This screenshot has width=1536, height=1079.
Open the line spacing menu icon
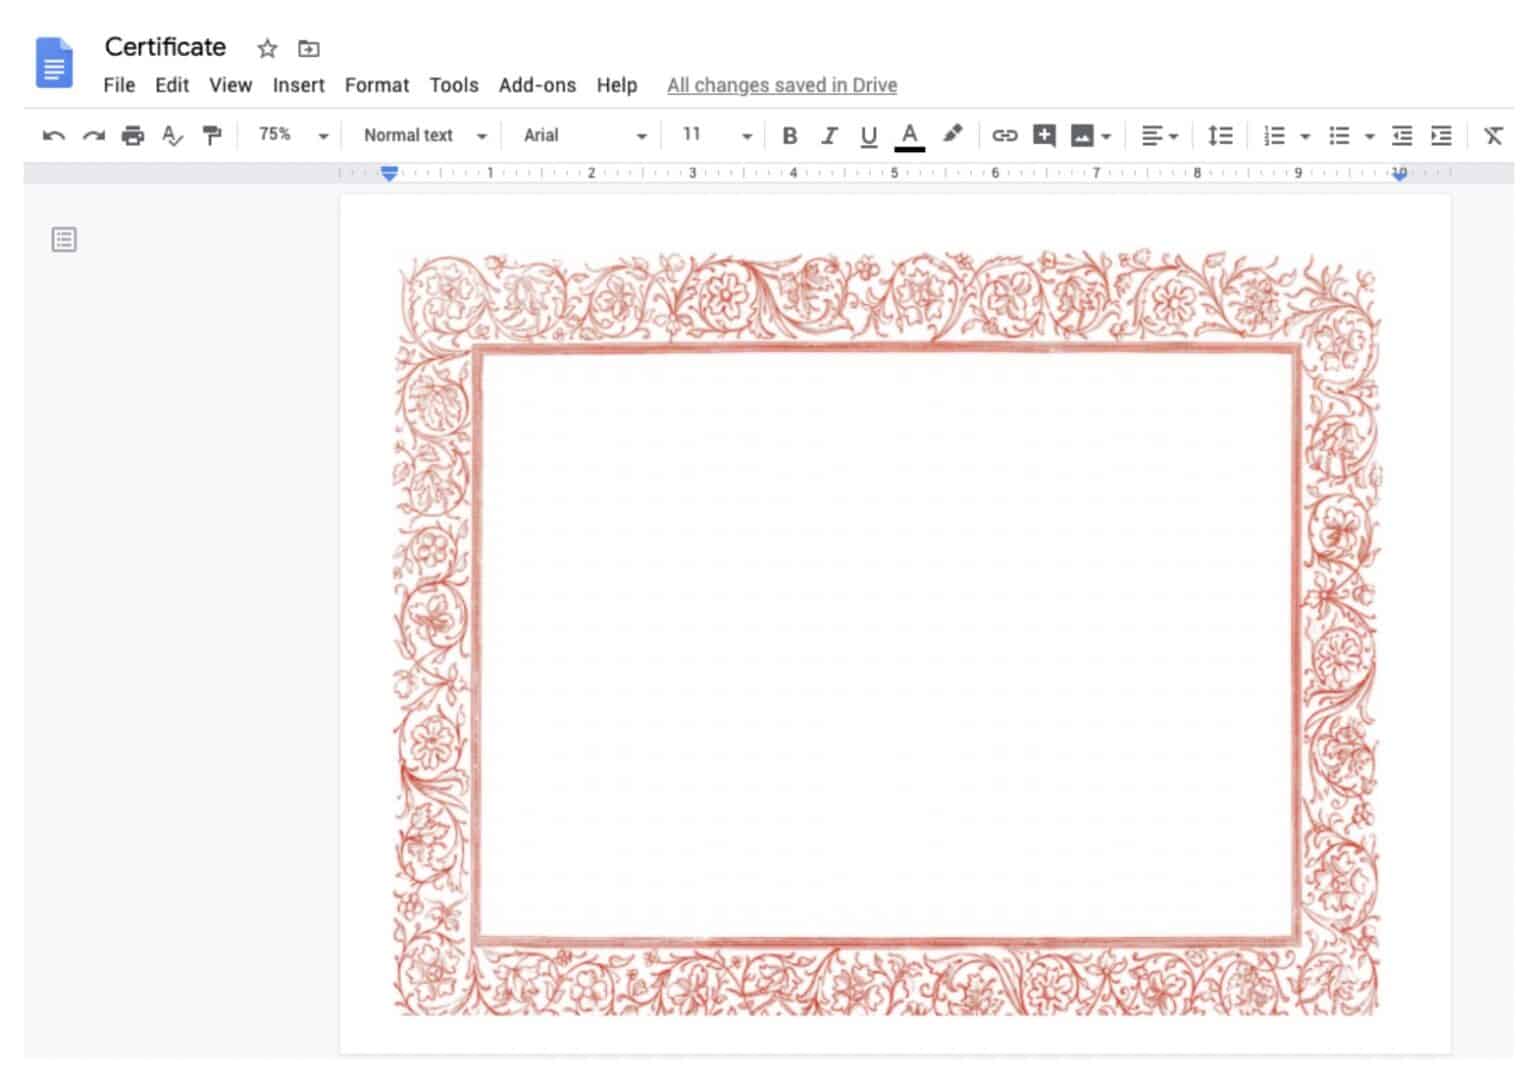pyautogui.click(x=1220, y=136)
